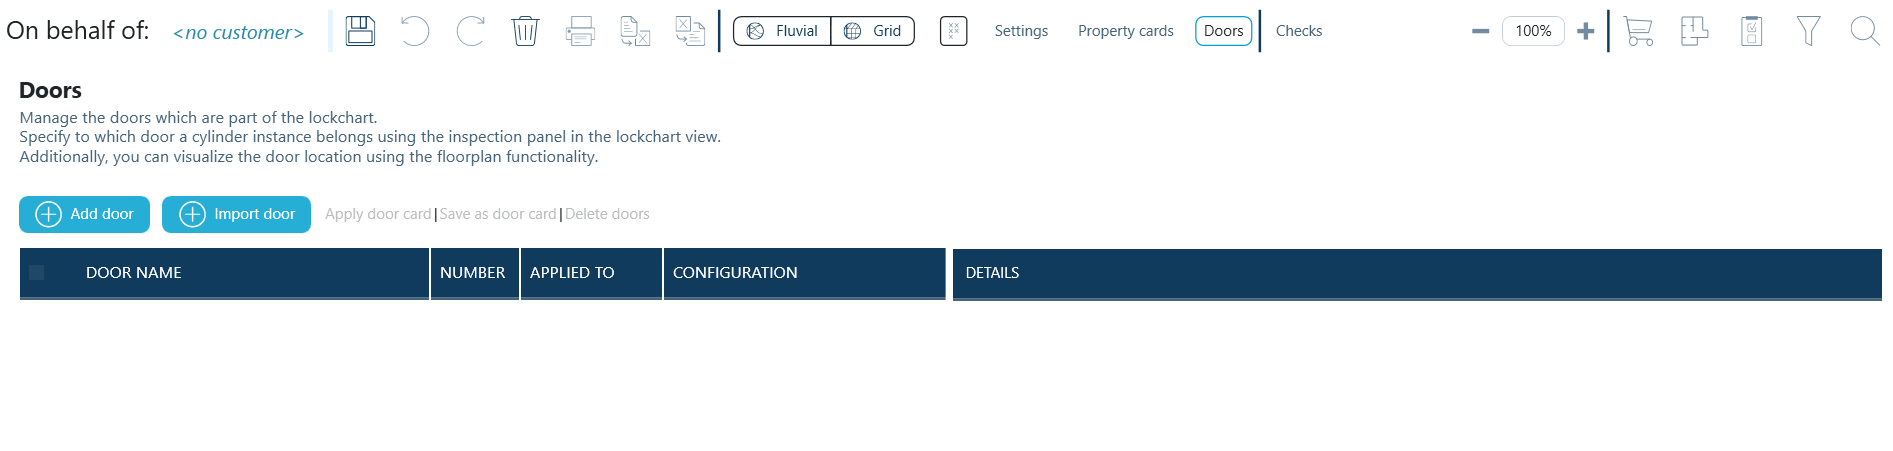
Task: Click the printer icon
Action: point(580,31)
